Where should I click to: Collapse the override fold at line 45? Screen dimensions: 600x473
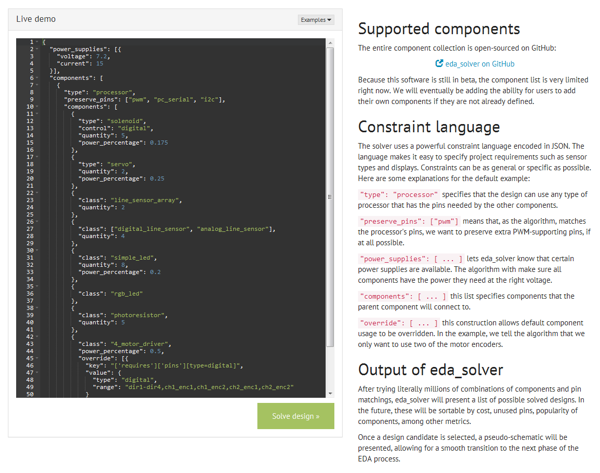pyautogui.click(x=37, y=358)
